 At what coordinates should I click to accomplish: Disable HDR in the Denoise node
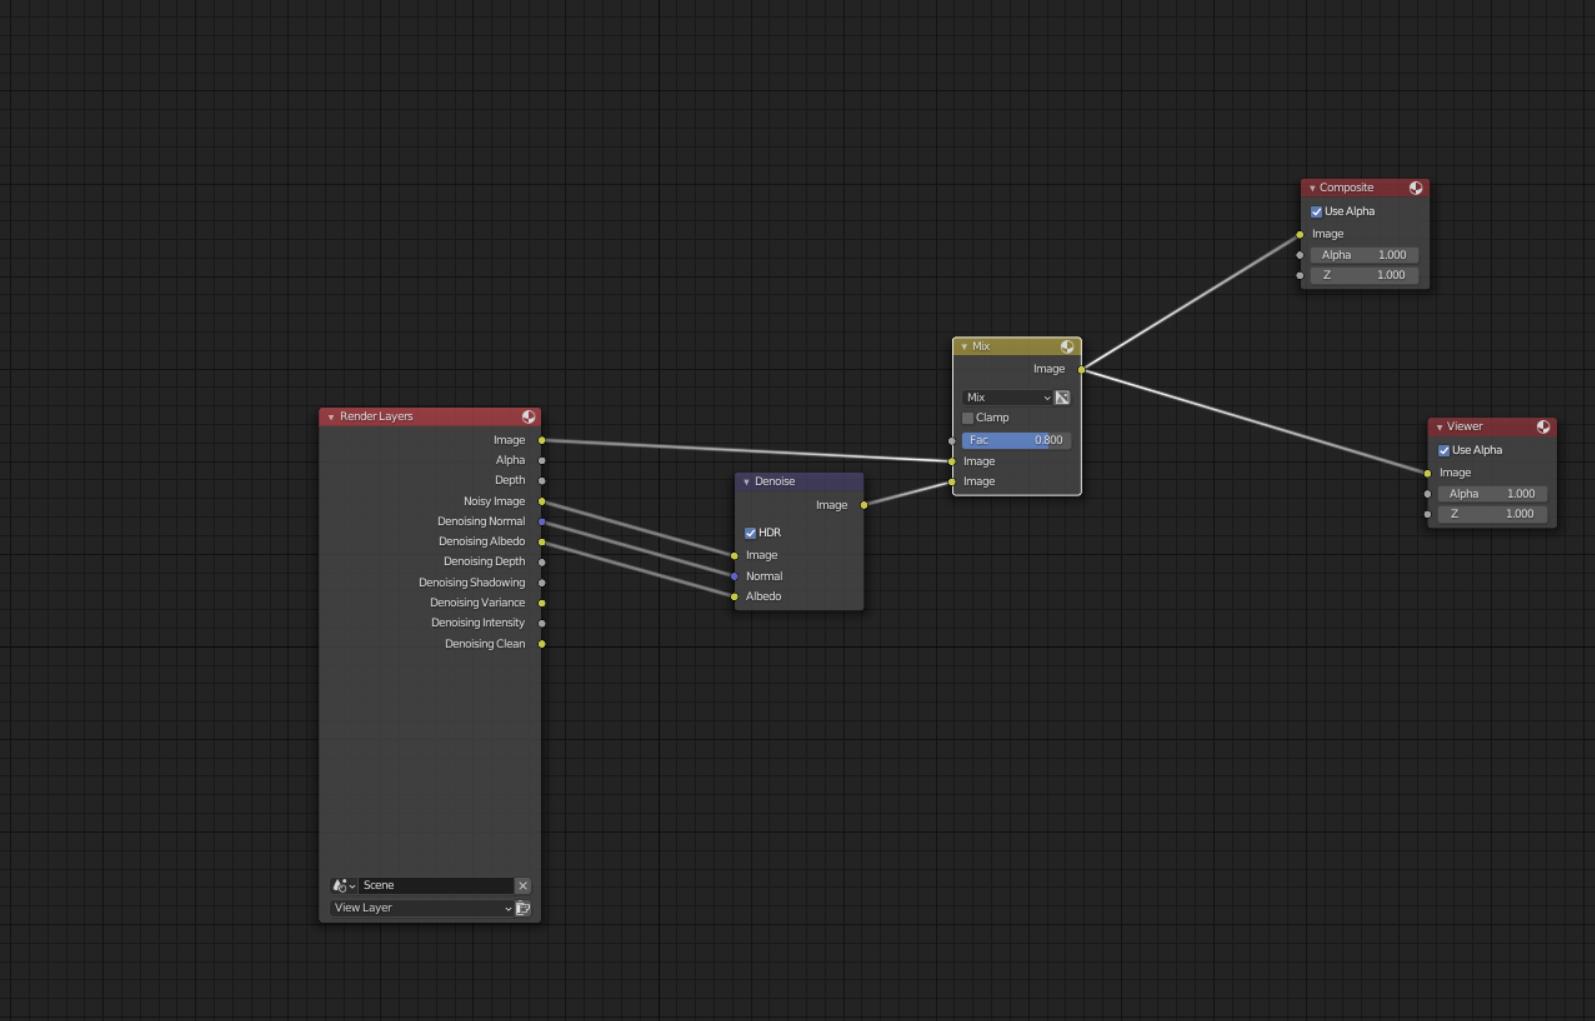[750, 533]
